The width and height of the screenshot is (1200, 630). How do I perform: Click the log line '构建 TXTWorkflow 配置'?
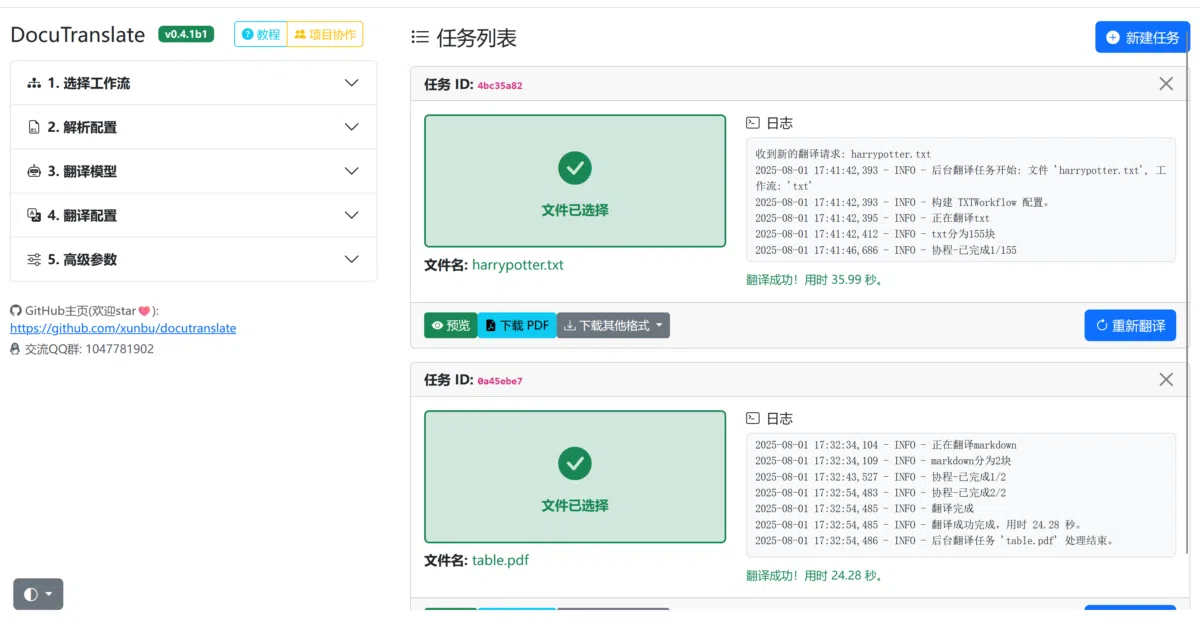click(x=989, y=202)
